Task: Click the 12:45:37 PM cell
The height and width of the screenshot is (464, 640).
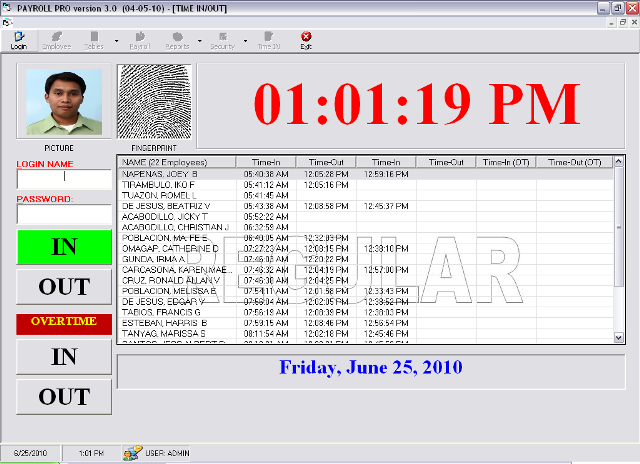Action: click(386, 206)
